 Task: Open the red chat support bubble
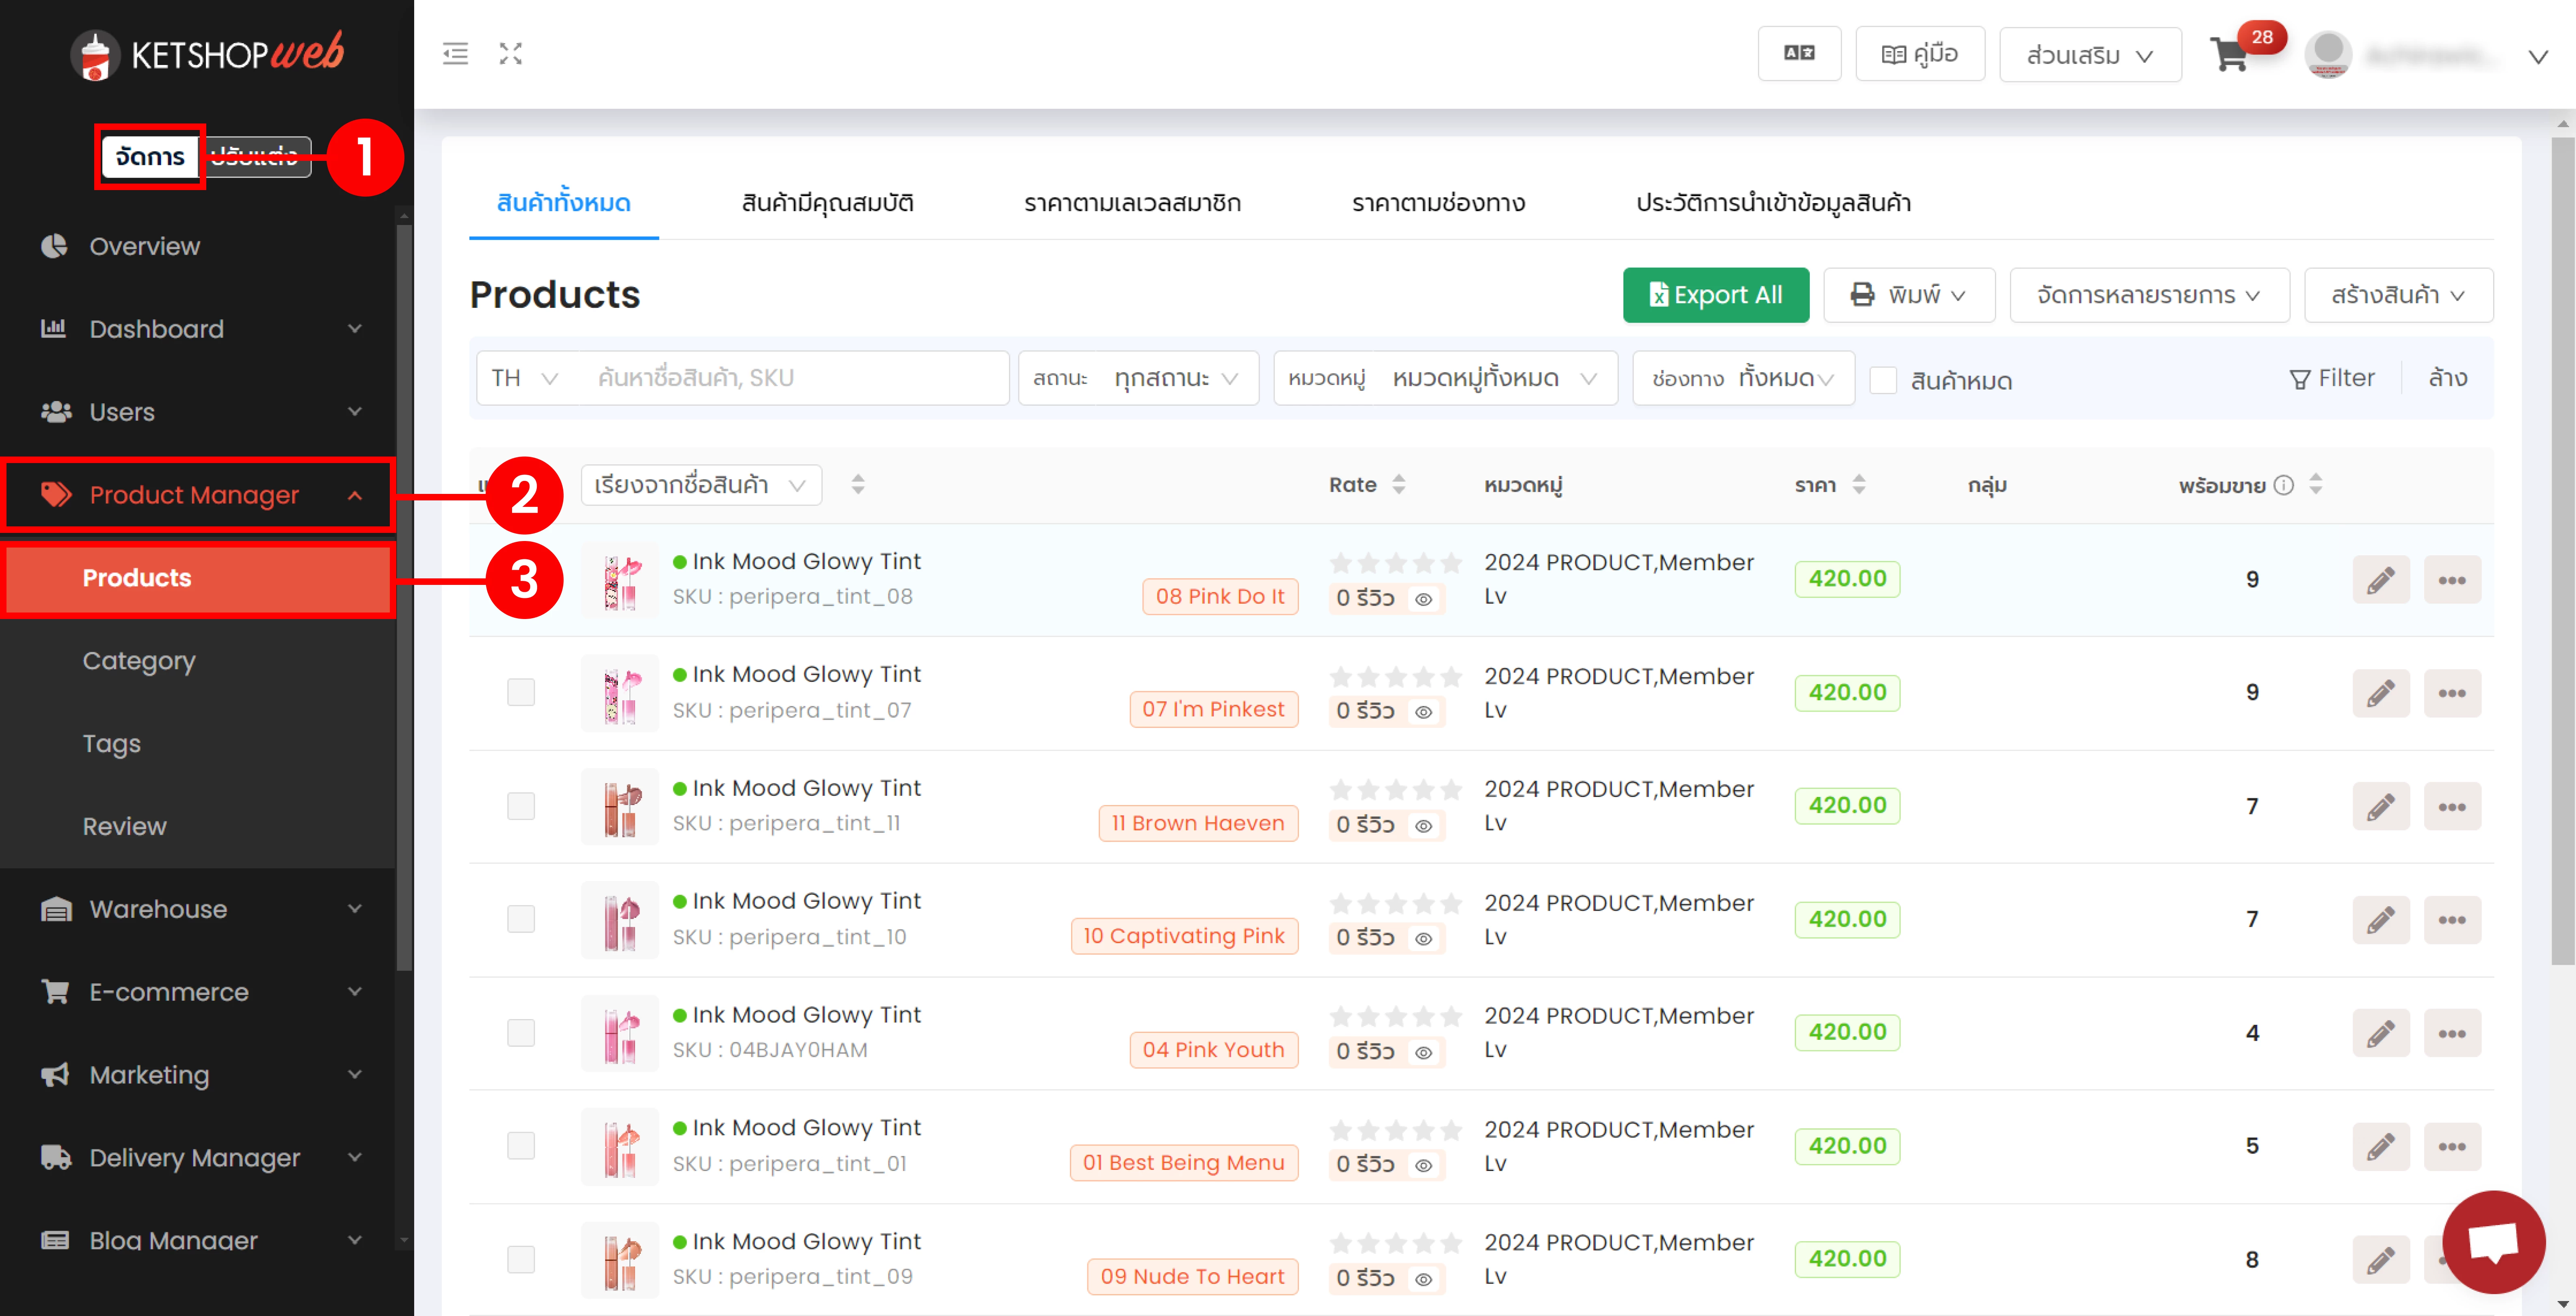pos(2493,1242)
